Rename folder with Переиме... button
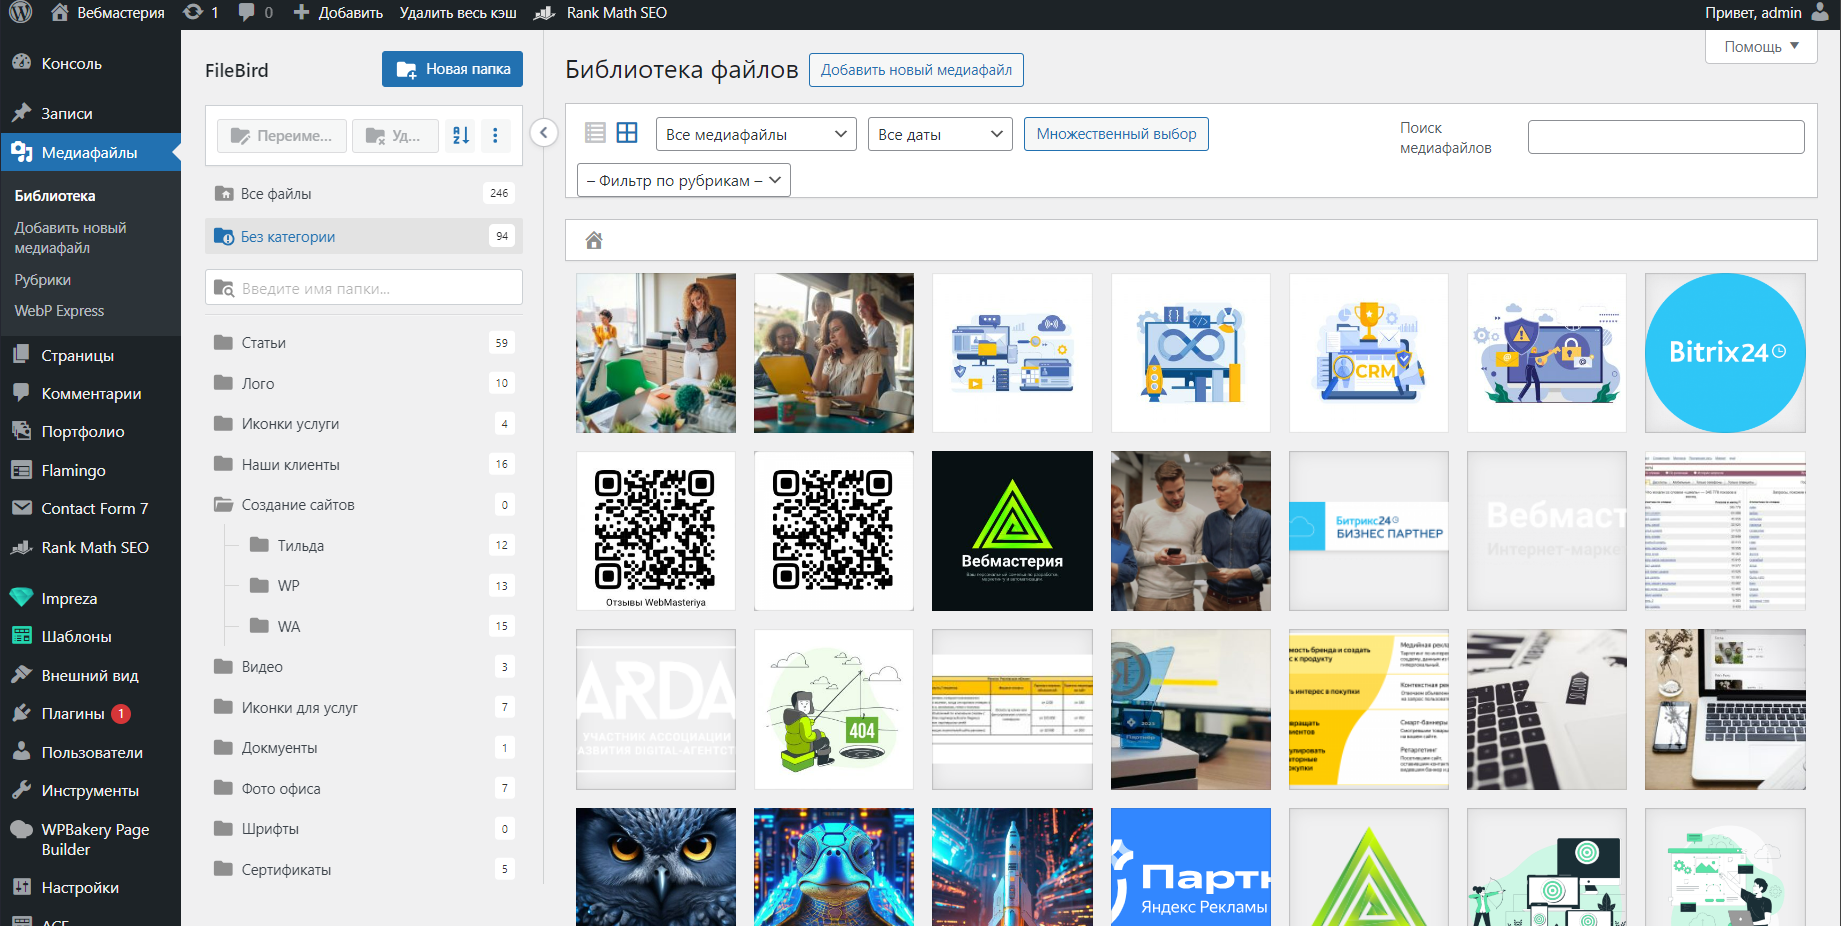The image size is (1841, 926). [x=282, y=135]
